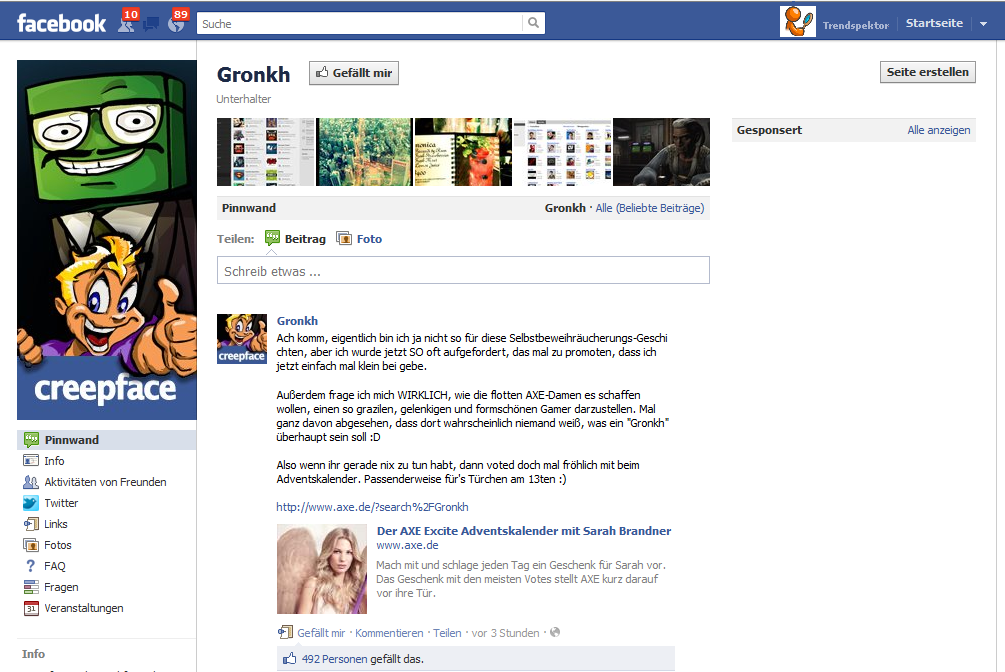Screen dimensions: 1005x672
Task: Open the white icon grid photo thumbnail
Action: [562, 152]
